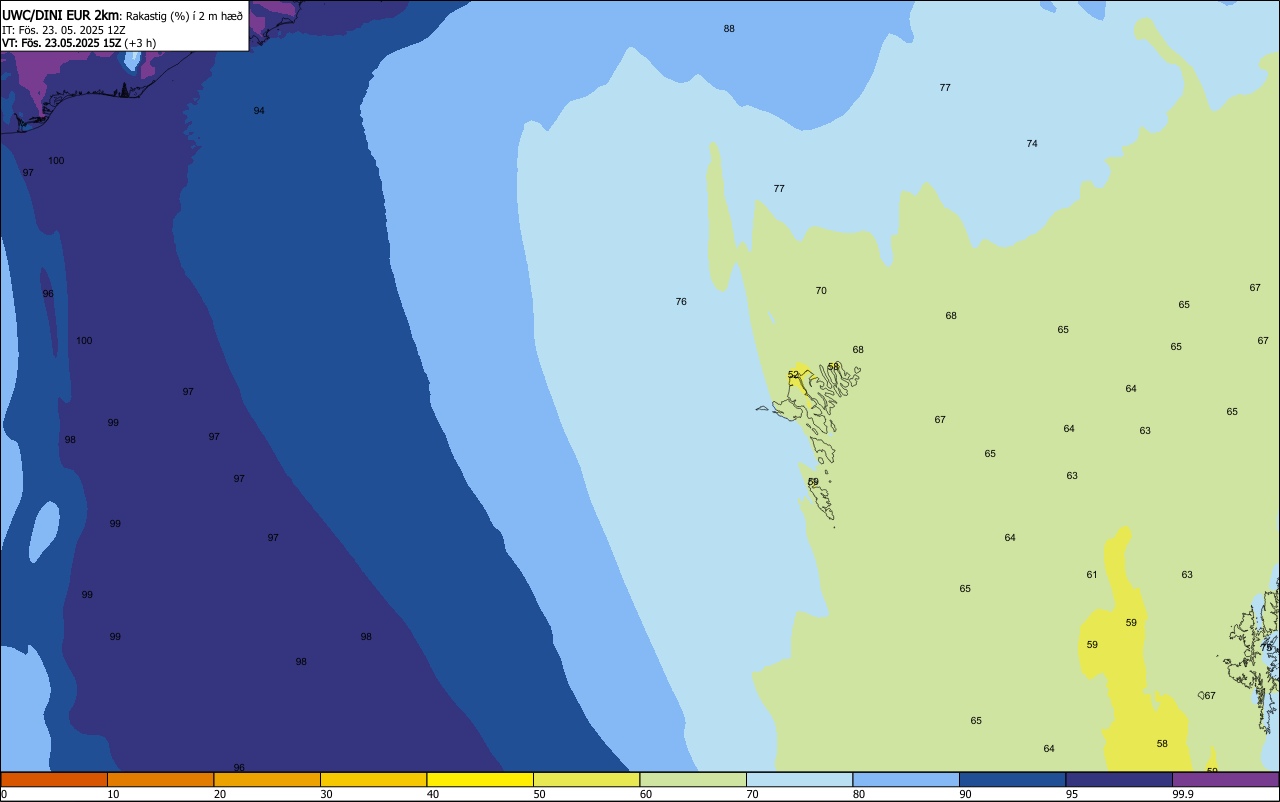Viewport: 1280px width, 802px height.
Task: Click the light blue legend swatch between 70 and 80
Action: [x=799, y=779]
